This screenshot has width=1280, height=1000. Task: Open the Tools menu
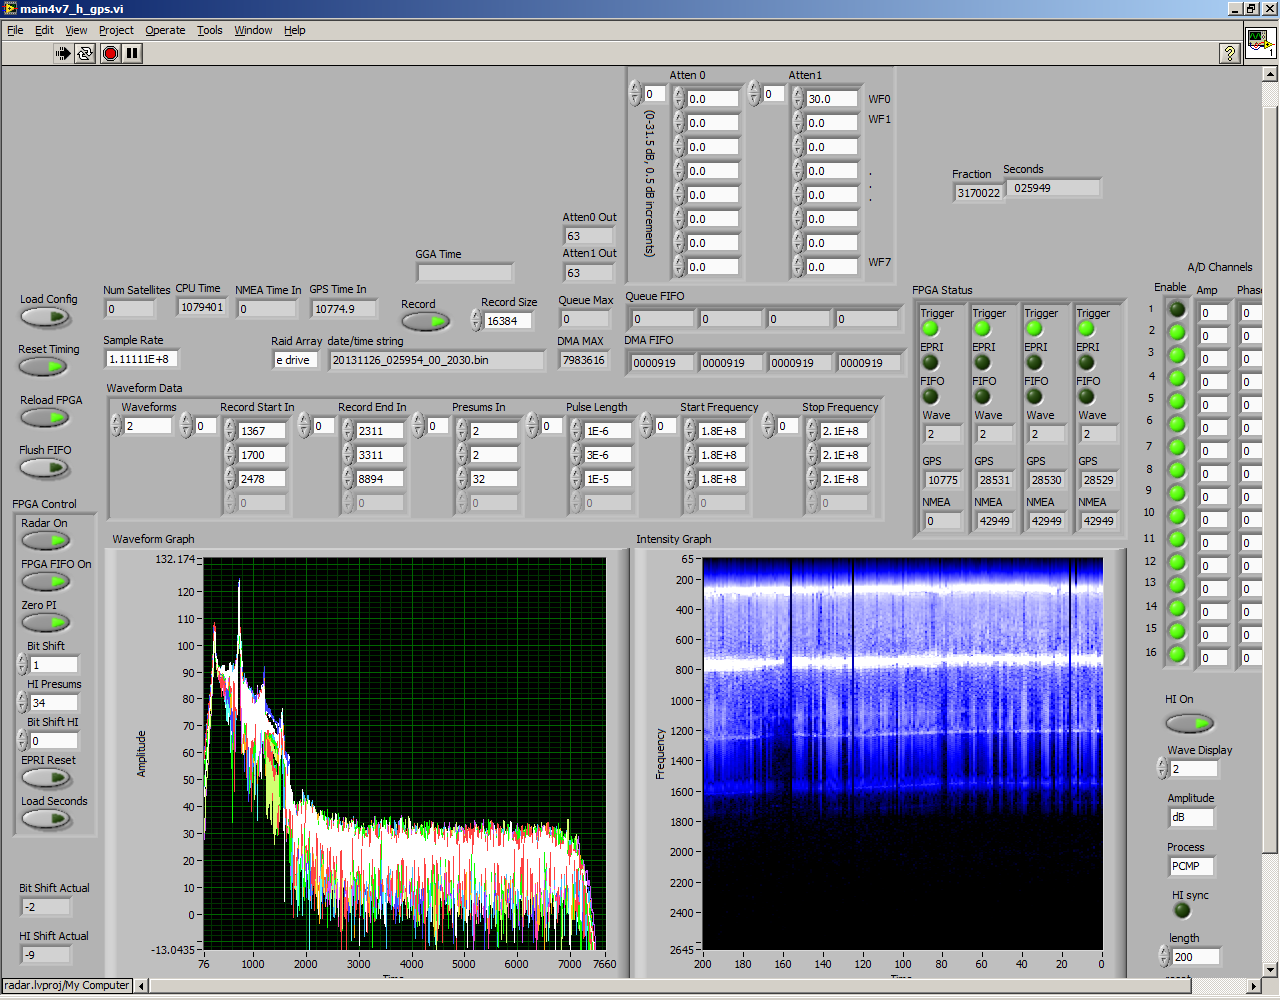[209, 30]
